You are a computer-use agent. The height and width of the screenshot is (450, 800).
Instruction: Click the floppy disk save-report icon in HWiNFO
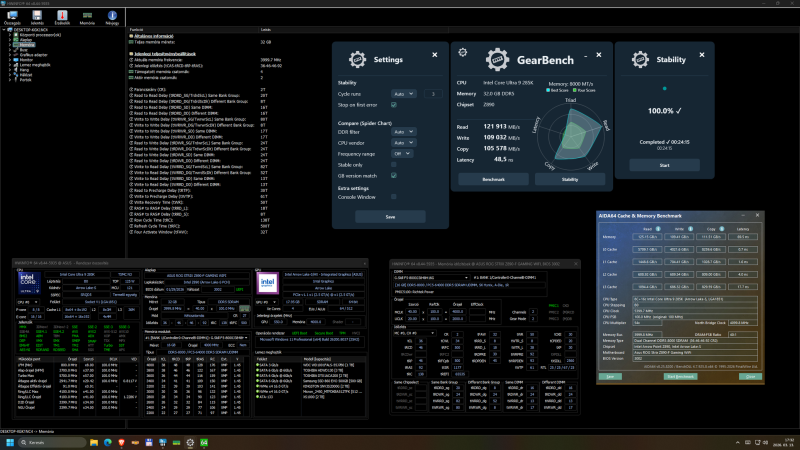37,17
